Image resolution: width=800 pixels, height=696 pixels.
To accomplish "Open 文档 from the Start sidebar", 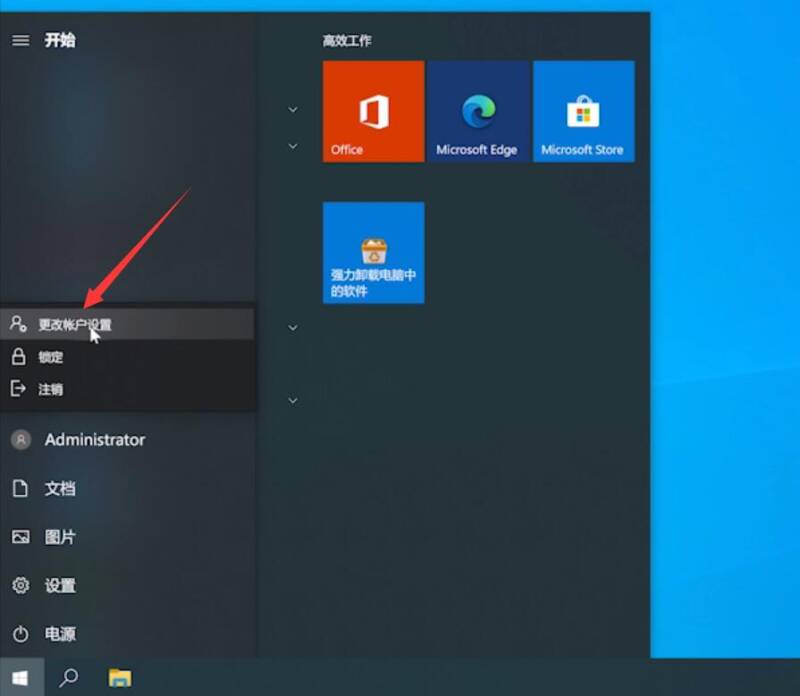I will 128,488.
